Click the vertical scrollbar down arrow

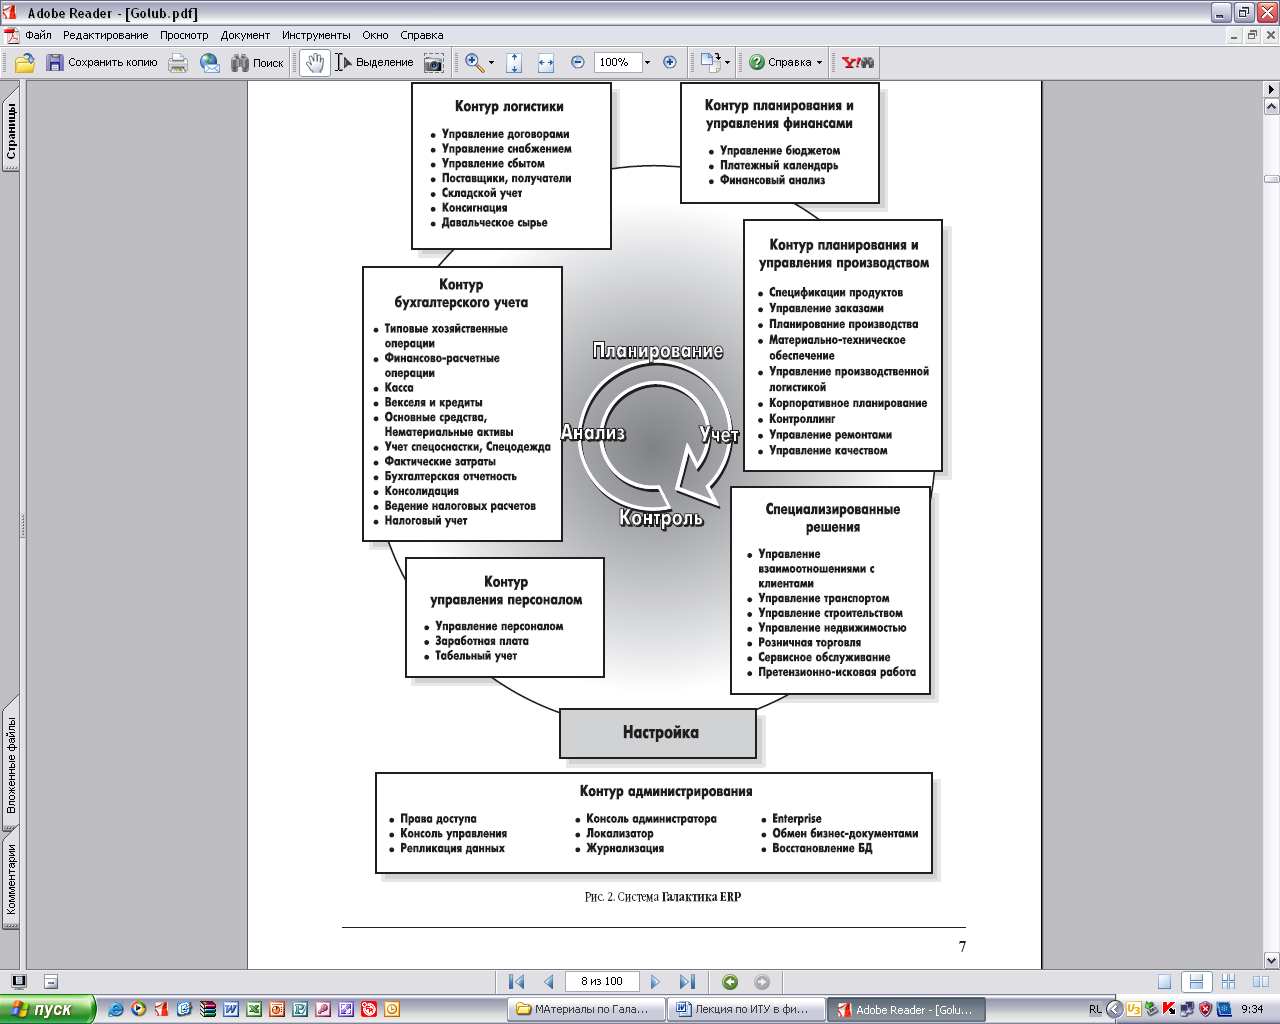click(x=1272, y=960)
